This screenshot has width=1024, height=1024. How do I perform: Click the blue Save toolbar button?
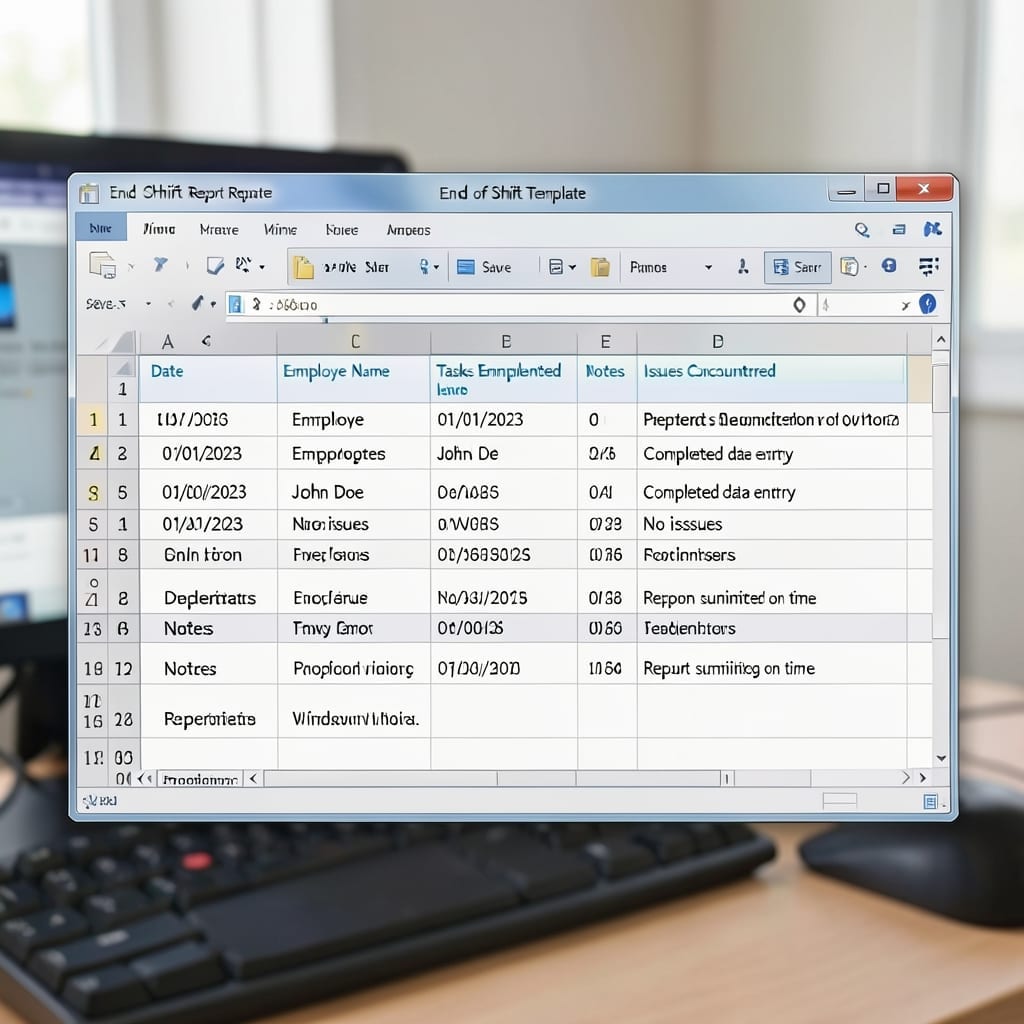[x=484, y=267]
